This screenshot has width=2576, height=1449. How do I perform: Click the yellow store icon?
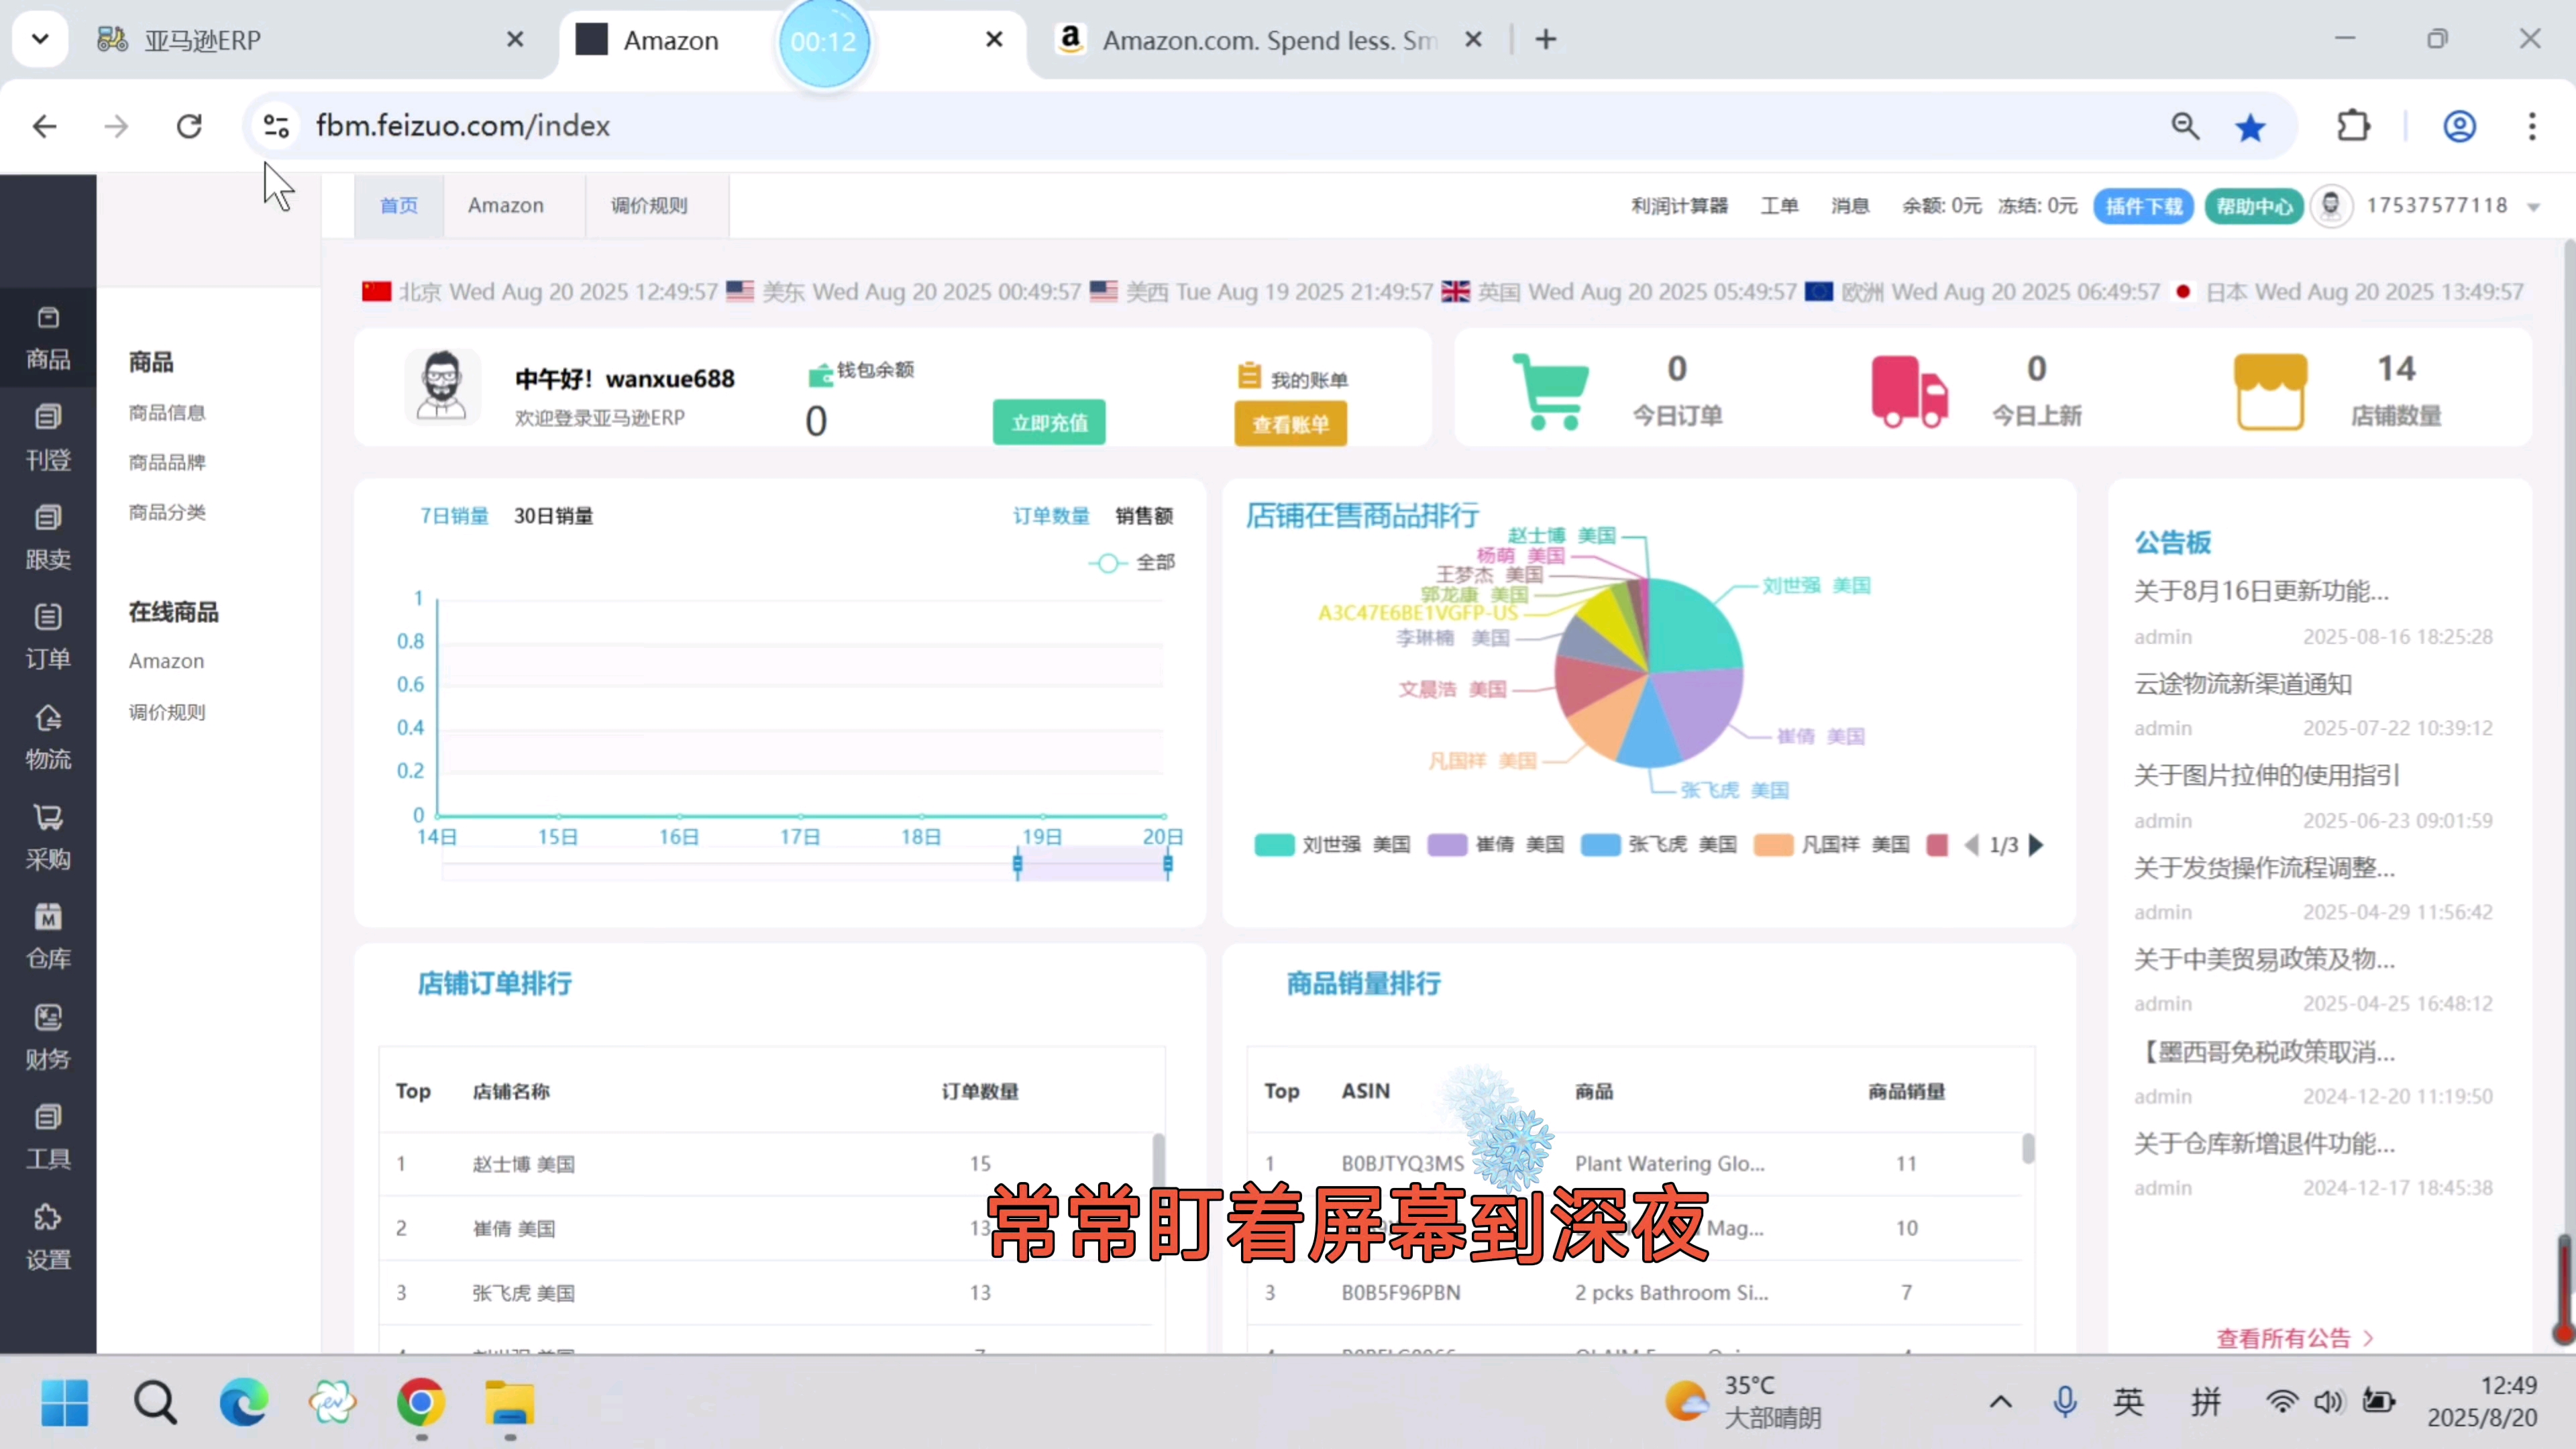point(2270,391)
